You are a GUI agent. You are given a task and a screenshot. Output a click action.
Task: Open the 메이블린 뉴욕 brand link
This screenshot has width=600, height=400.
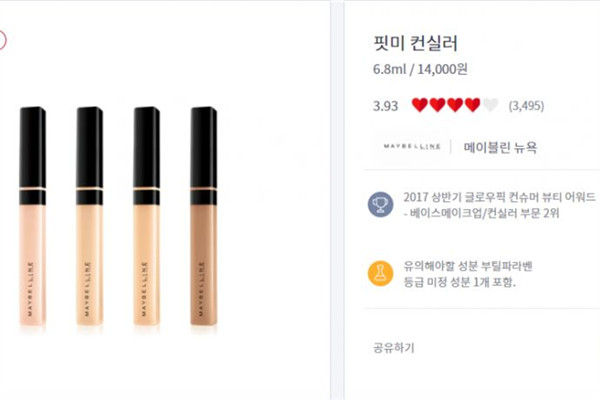pos(500,147)
